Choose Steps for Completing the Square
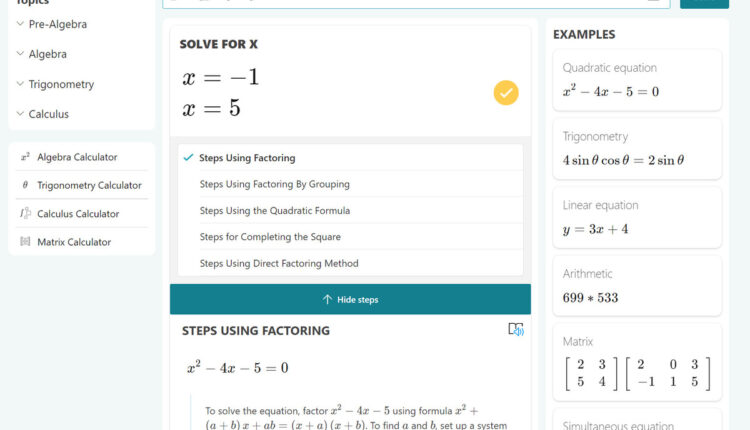 point(270,237)
